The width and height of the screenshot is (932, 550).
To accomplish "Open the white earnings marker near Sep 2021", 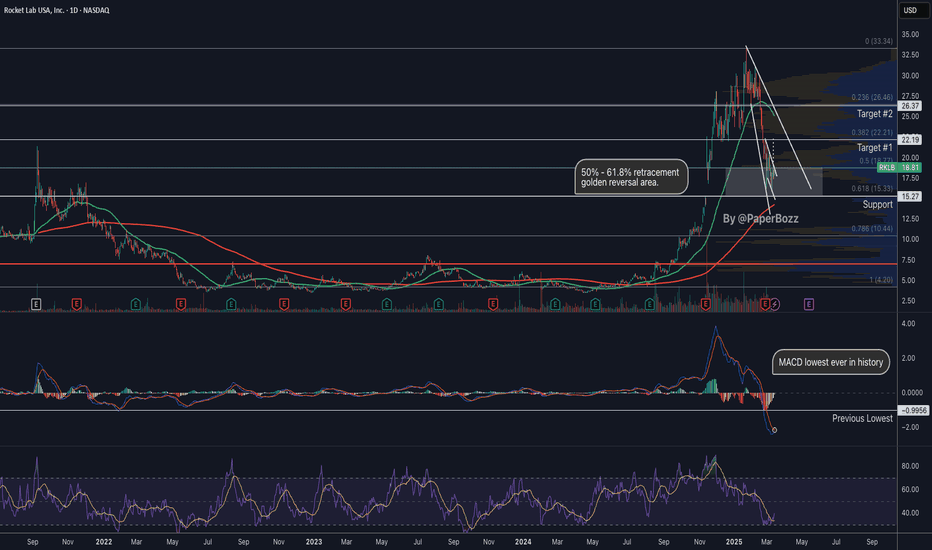I will (x=36, y=304).
